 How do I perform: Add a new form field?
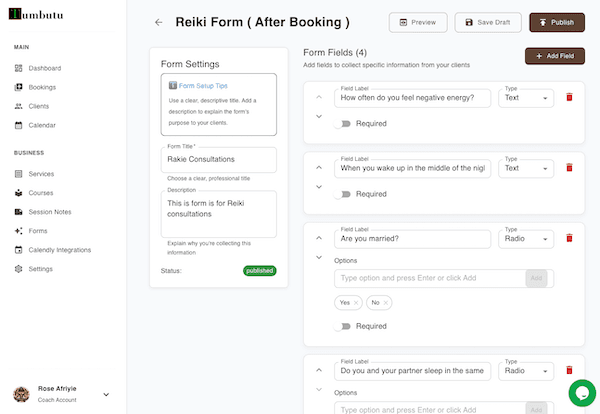point(554,56)
